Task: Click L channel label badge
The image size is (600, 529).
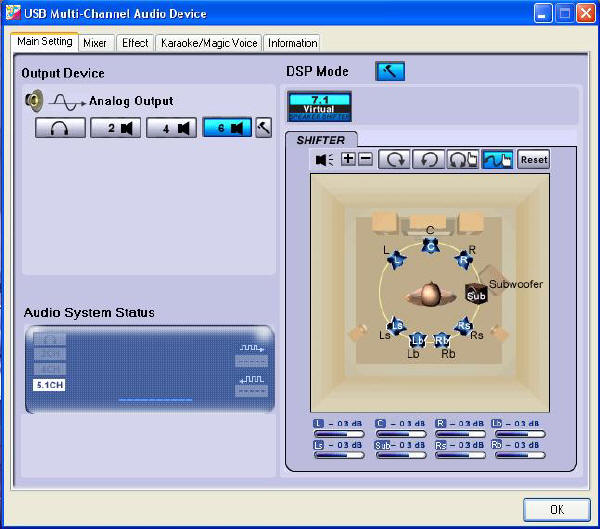Action: click(x=318, y=423)
